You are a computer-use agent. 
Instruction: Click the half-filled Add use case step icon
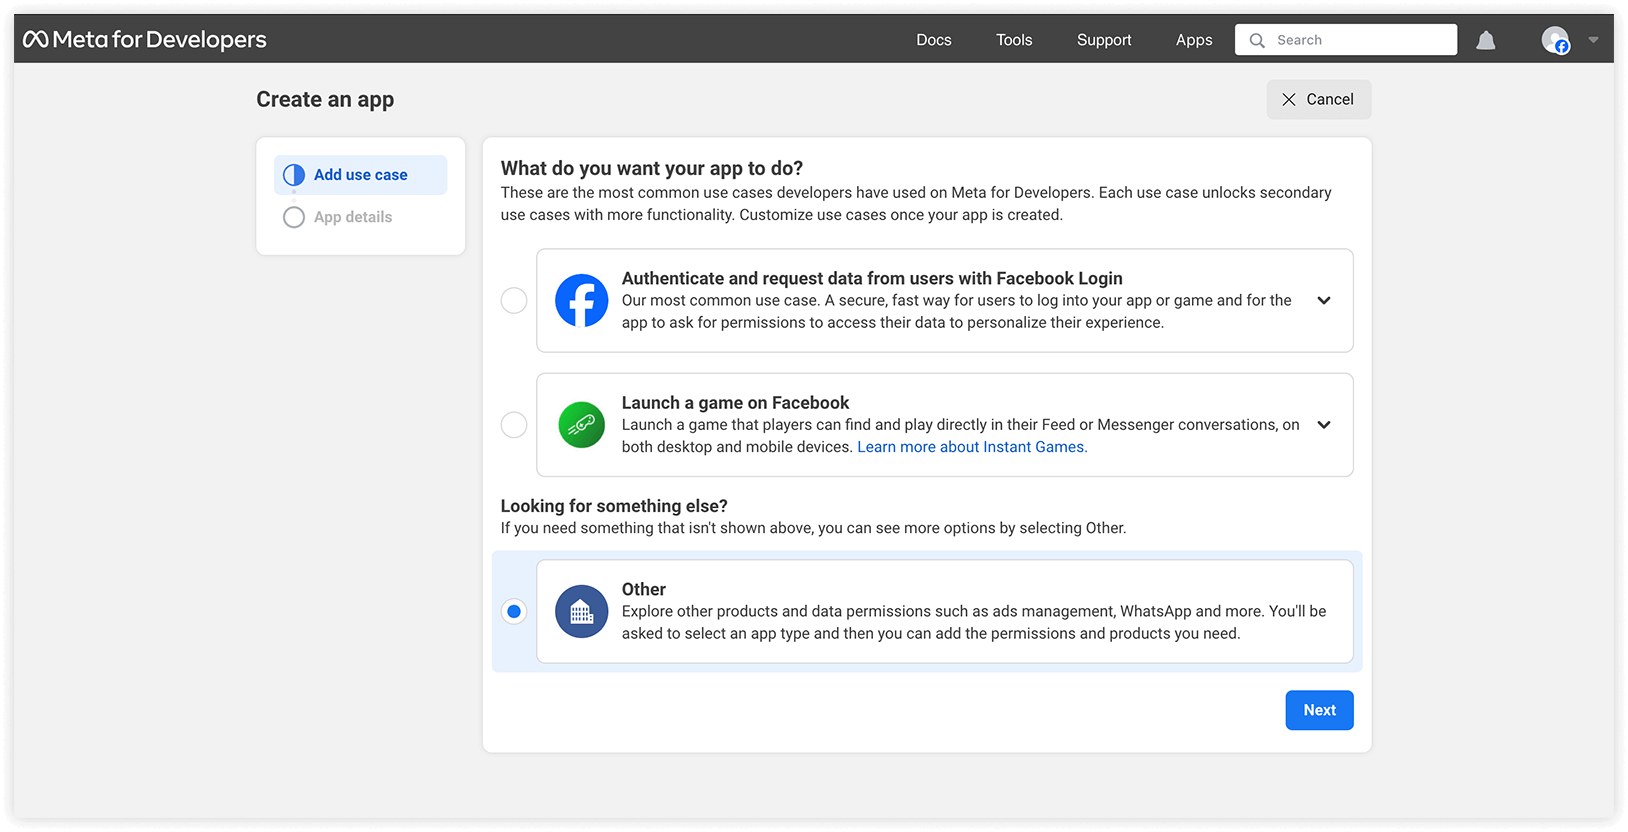point(294,175)
